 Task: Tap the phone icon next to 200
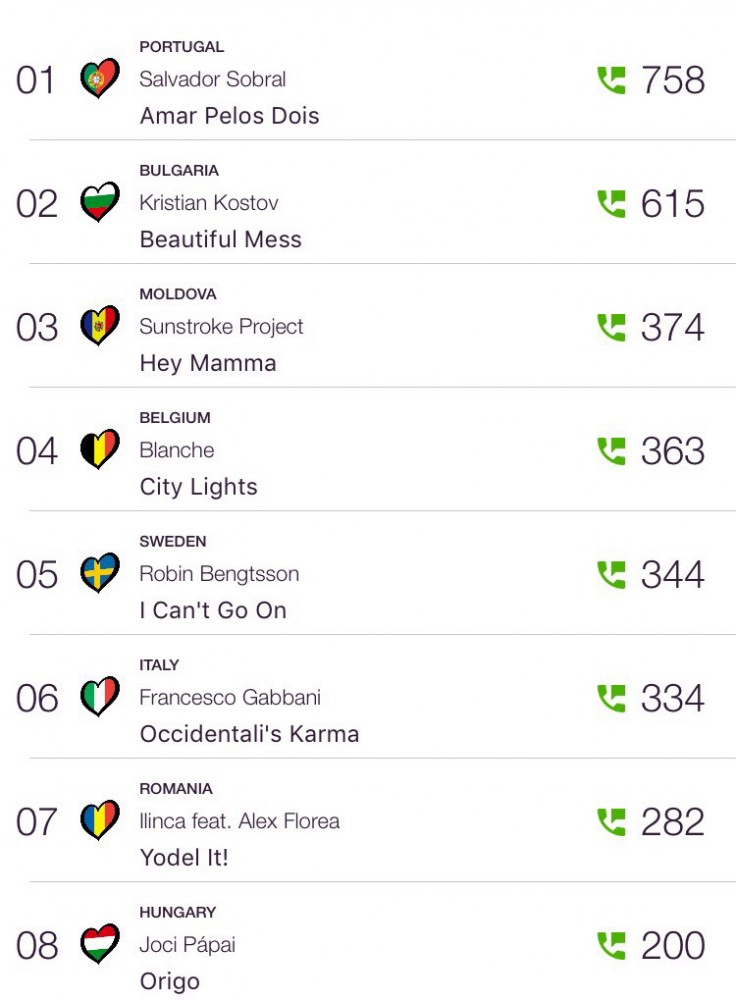click(611, 945)
